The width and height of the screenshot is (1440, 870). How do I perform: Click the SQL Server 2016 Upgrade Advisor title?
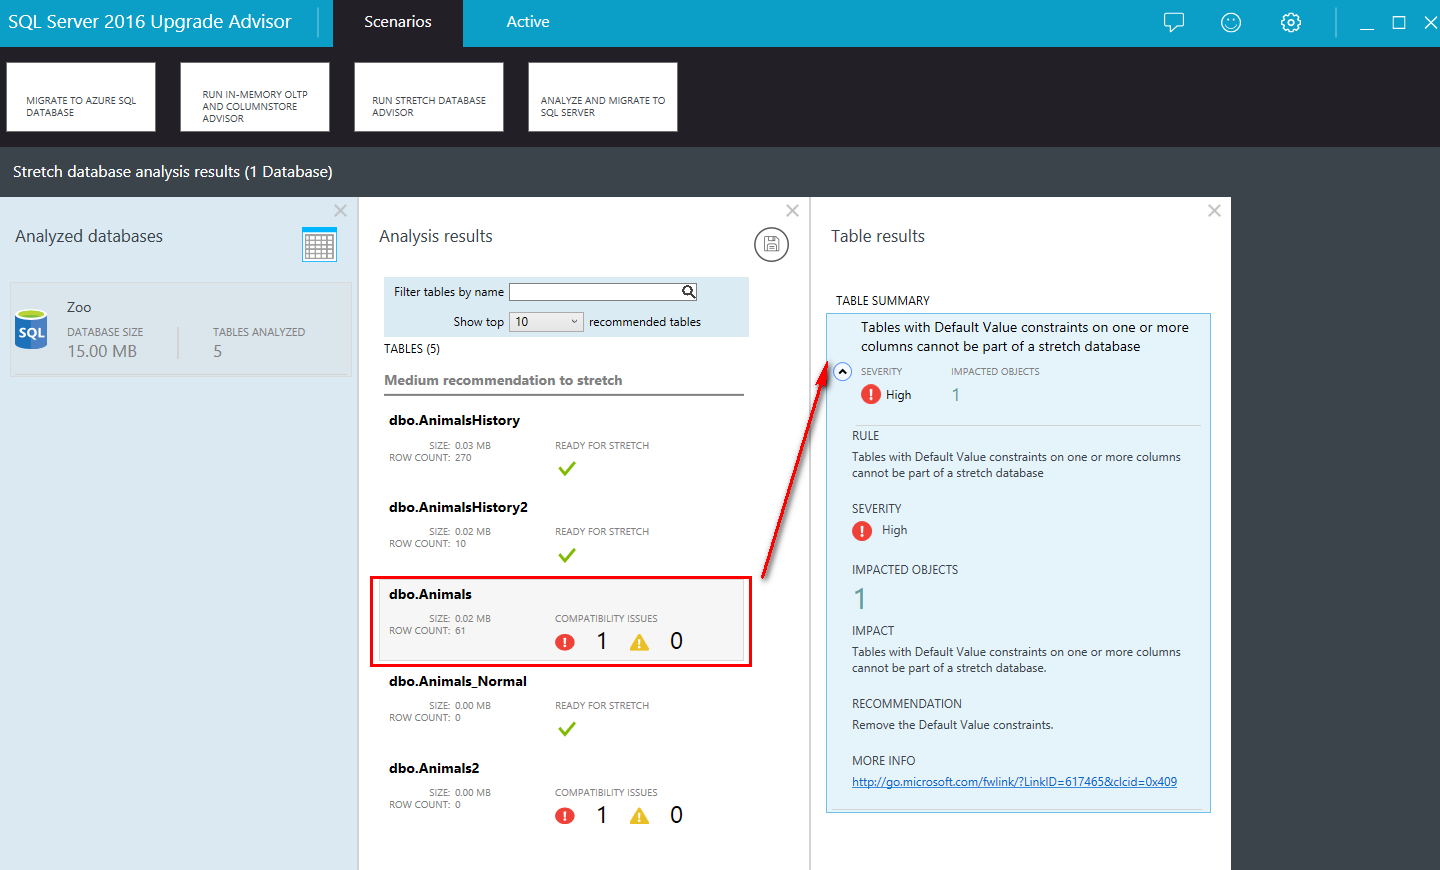pyautogui.click(x=150, y=22)
